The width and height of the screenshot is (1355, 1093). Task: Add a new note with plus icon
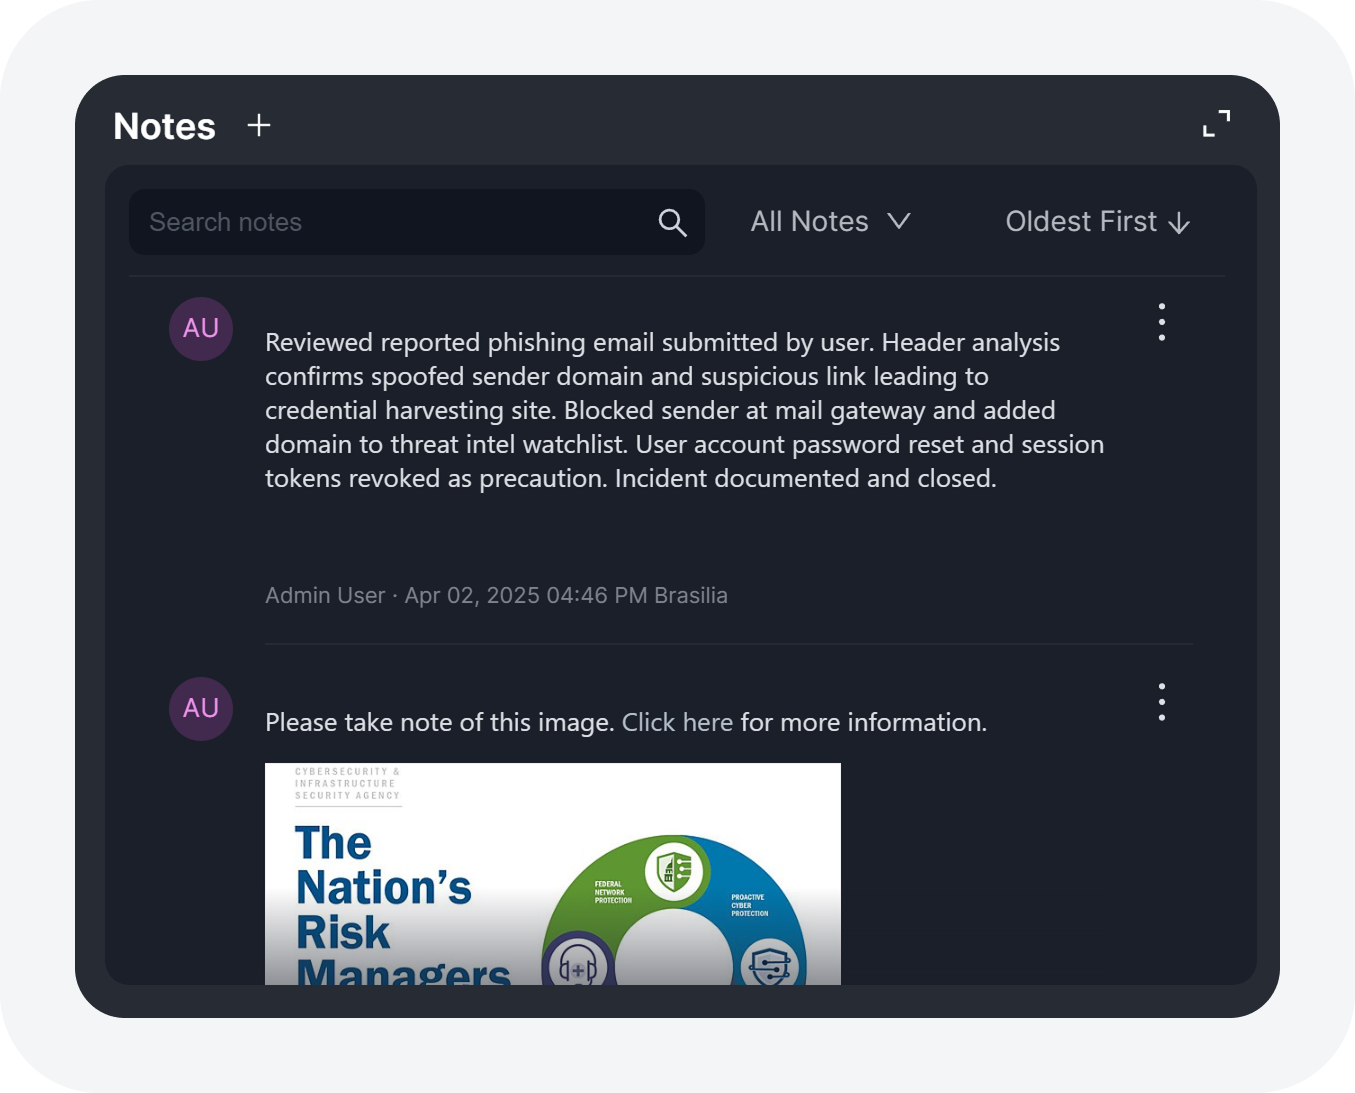pyautogui.click(x=259, y=125)
